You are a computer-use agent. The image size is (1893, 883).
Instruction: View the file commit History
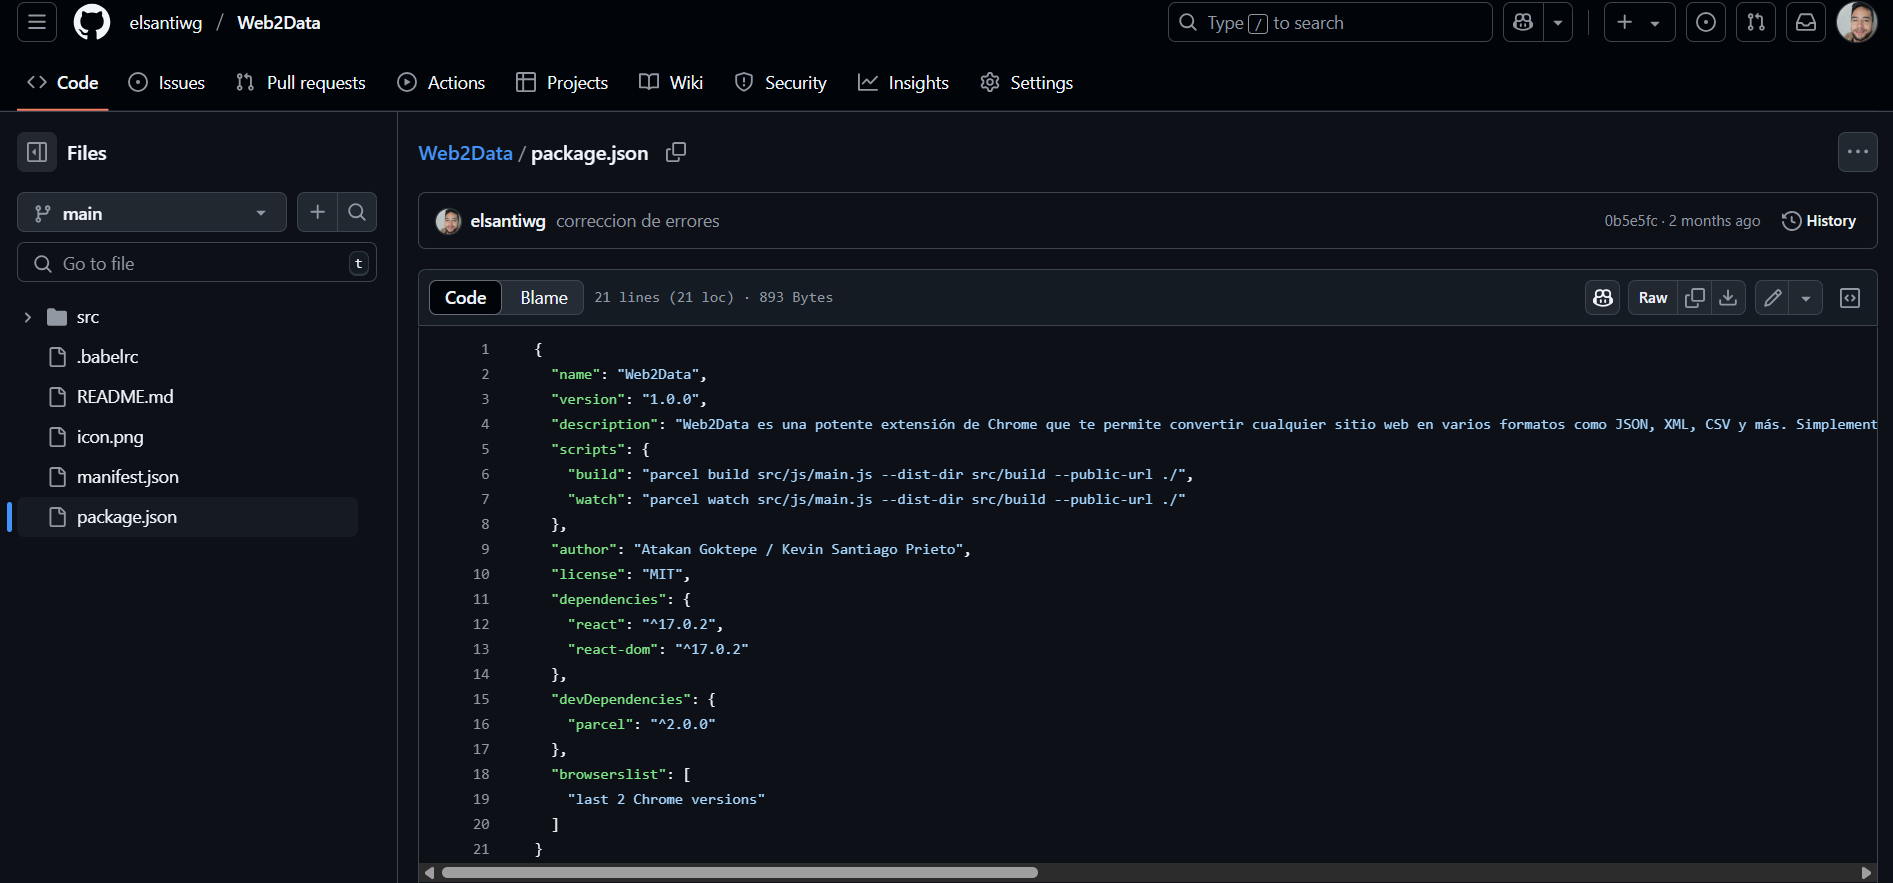[1819, 221]
